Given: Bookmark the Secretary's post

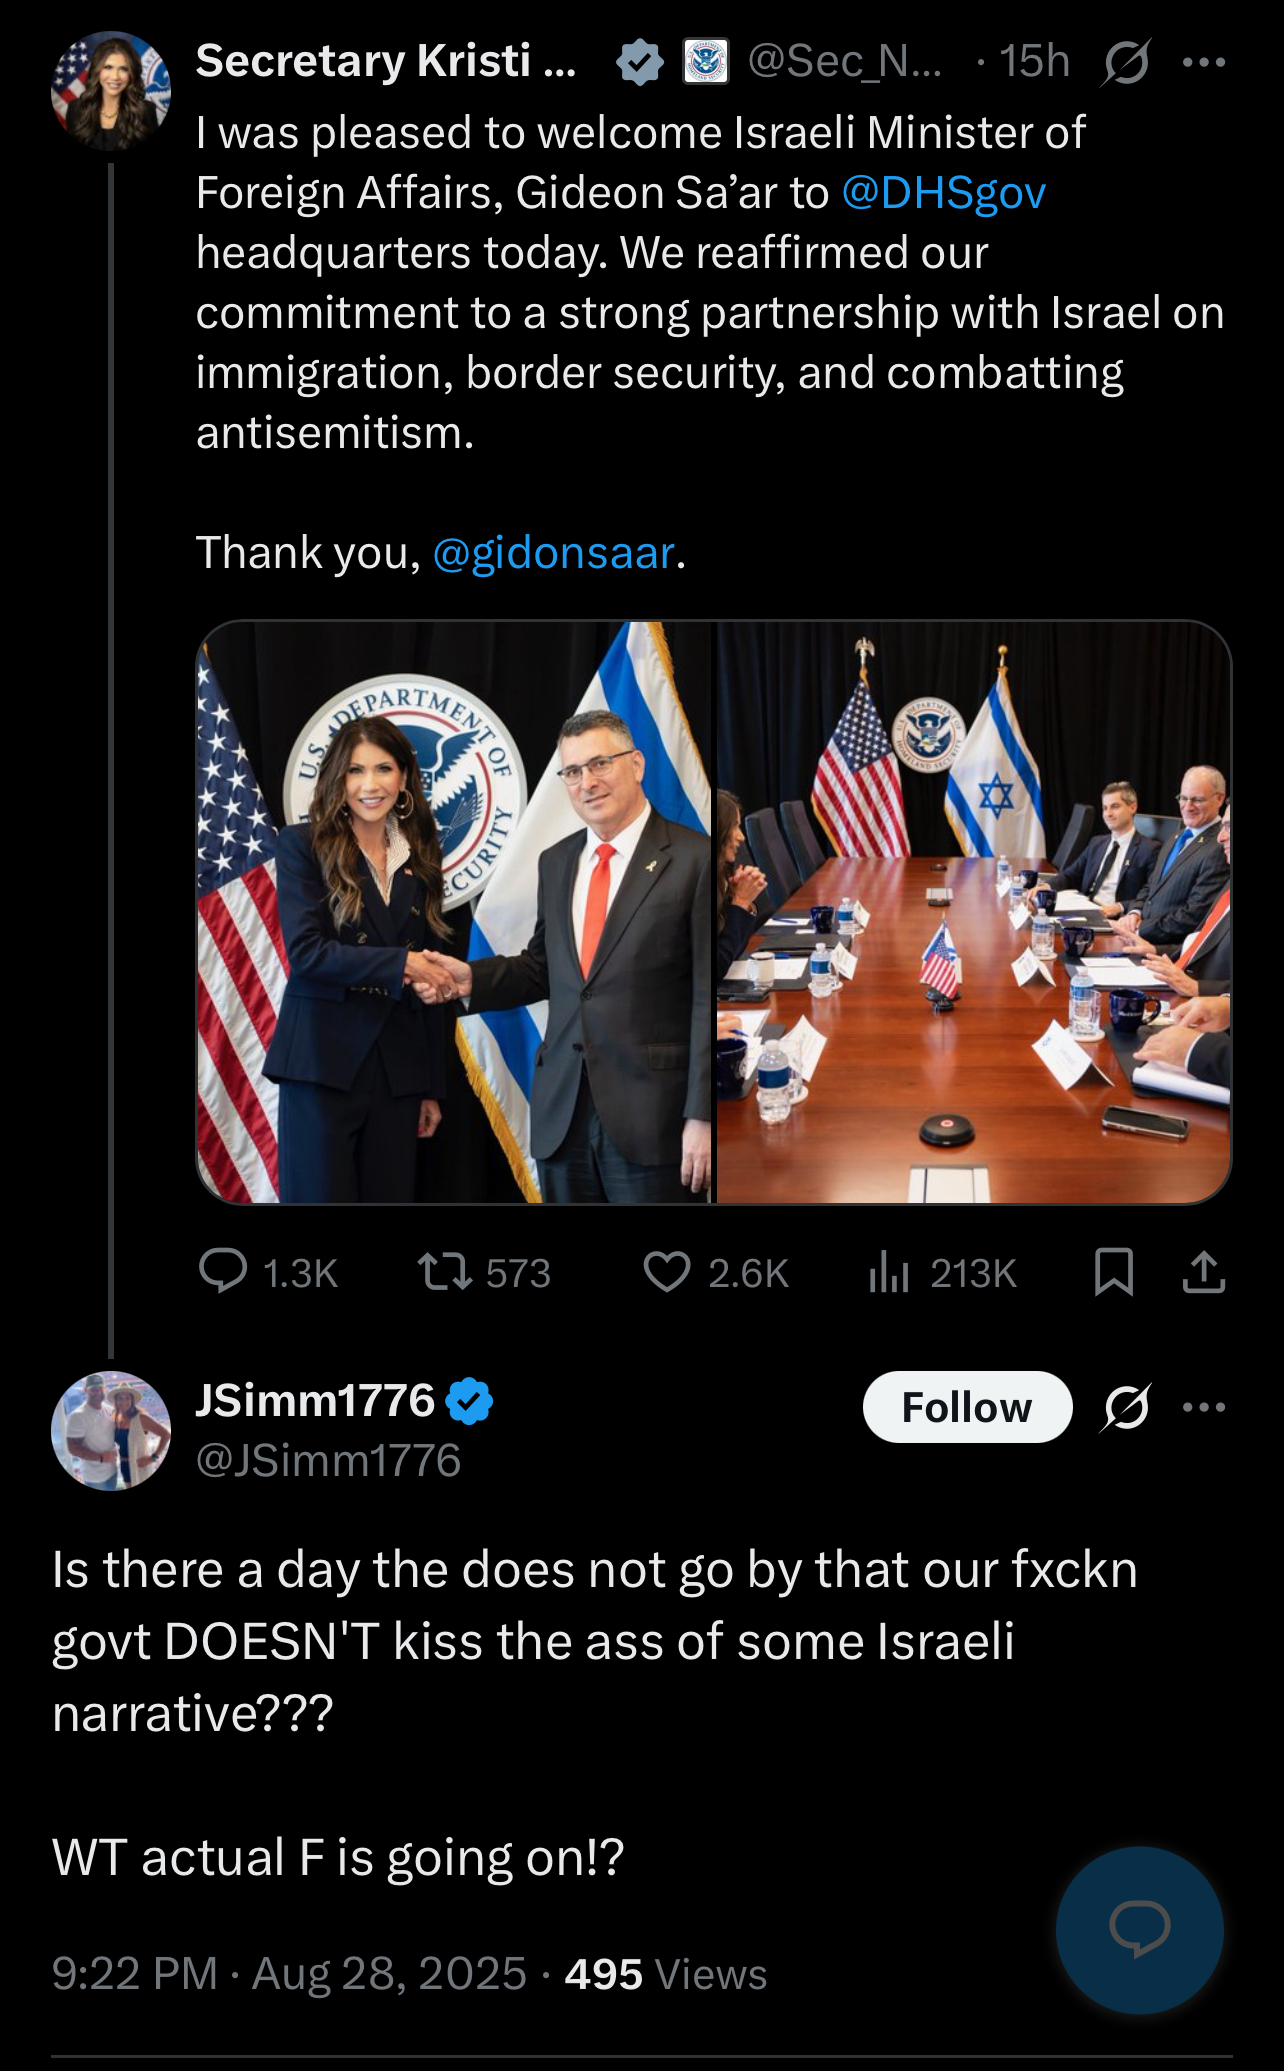Looking at the screenshot, I should [1114, 1272].
